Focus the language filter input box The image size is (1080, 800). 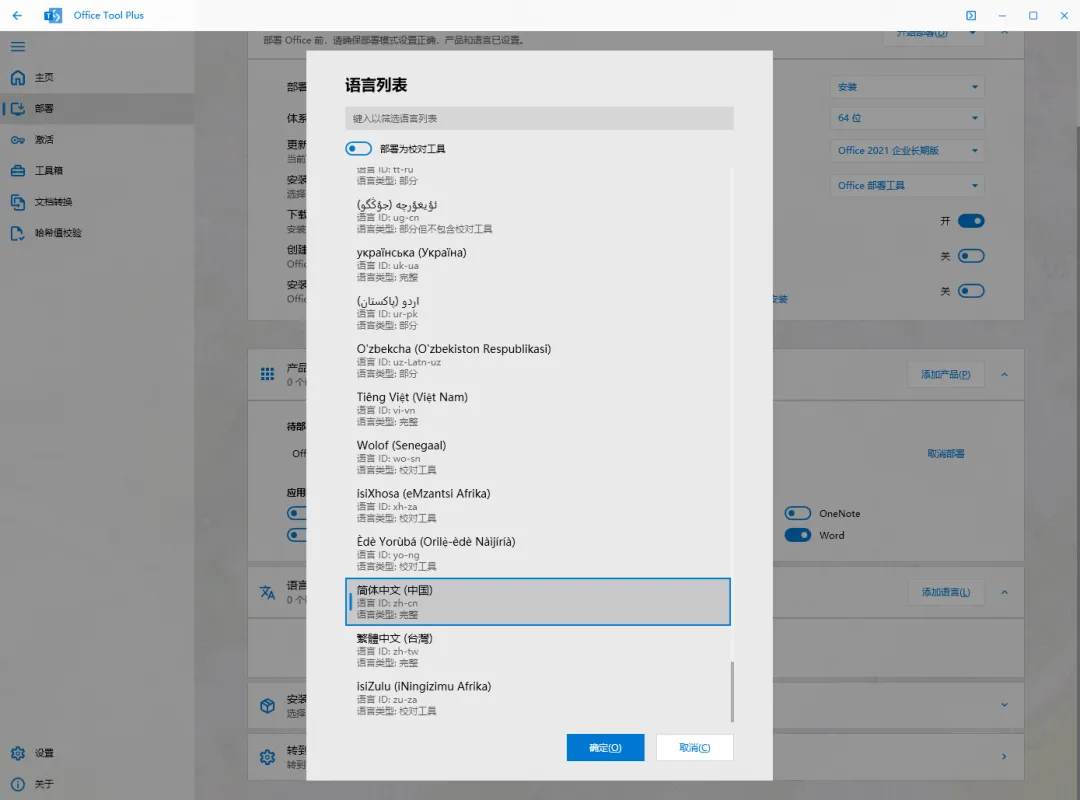pyautogui.click(x=539, y=118)
